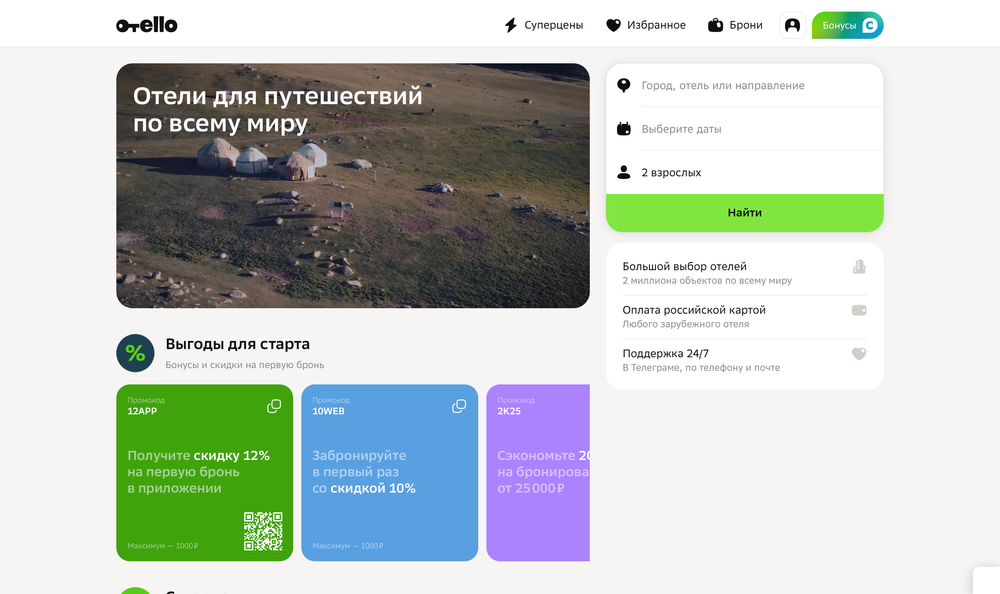Copy the 12APP promo code
The image size is (1000, 594).
pyautogui.click(x=274, y=406)
